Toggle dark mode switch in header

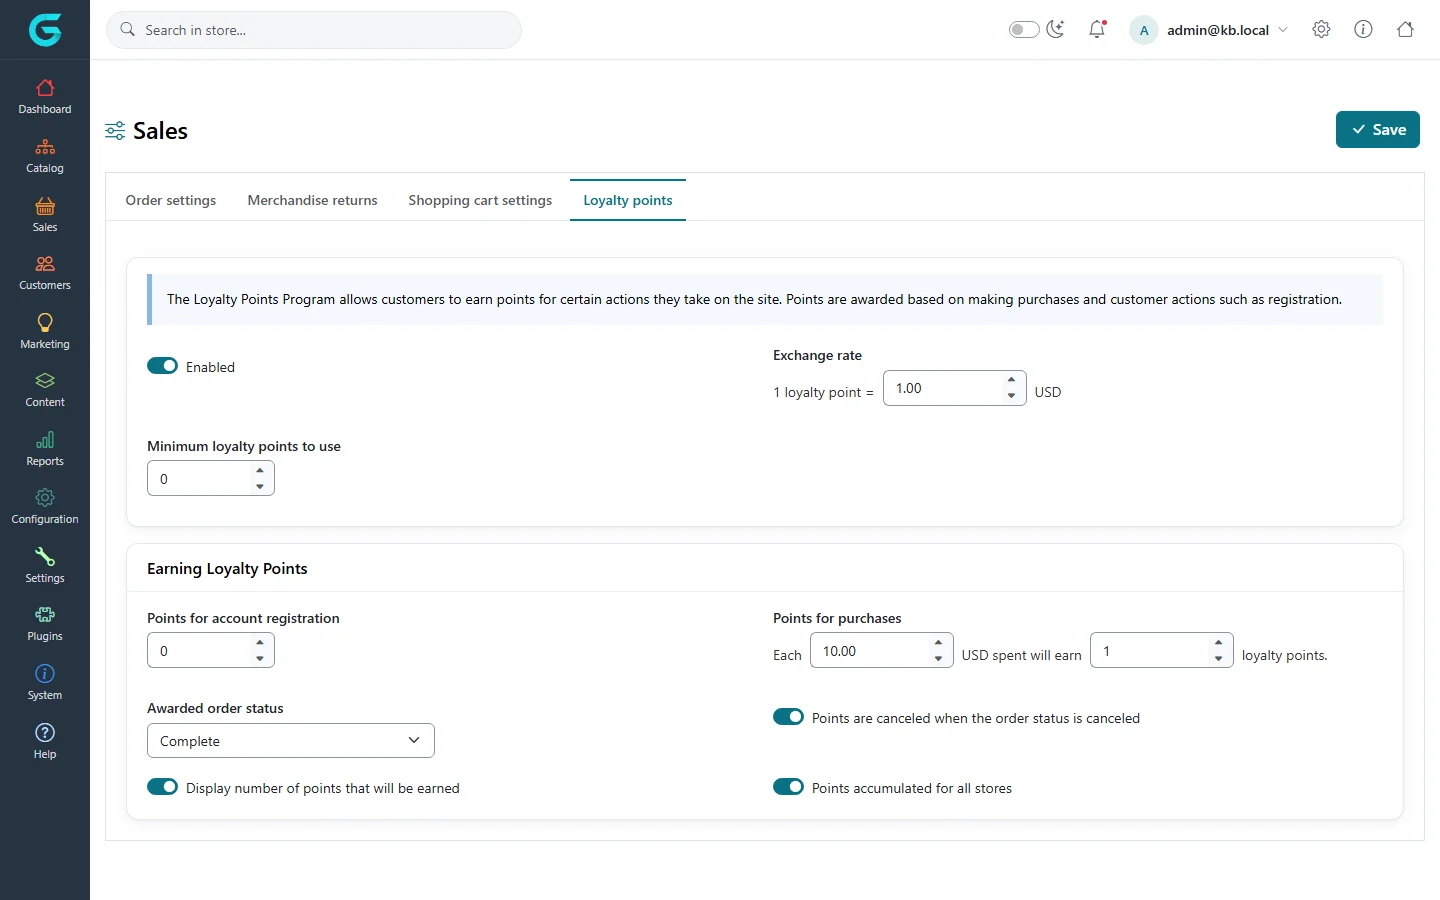[1024, 30]
